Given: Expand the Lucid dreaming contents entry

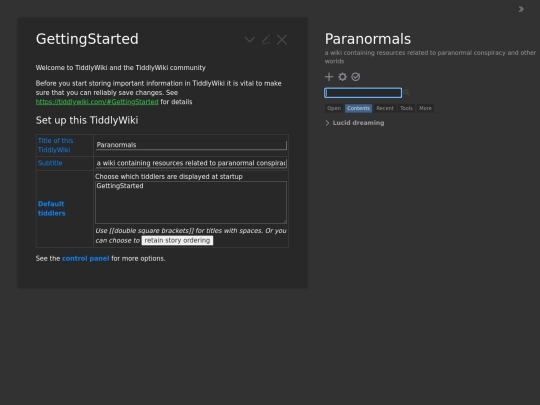Looking at the screenshot, I should pos(327,123).
